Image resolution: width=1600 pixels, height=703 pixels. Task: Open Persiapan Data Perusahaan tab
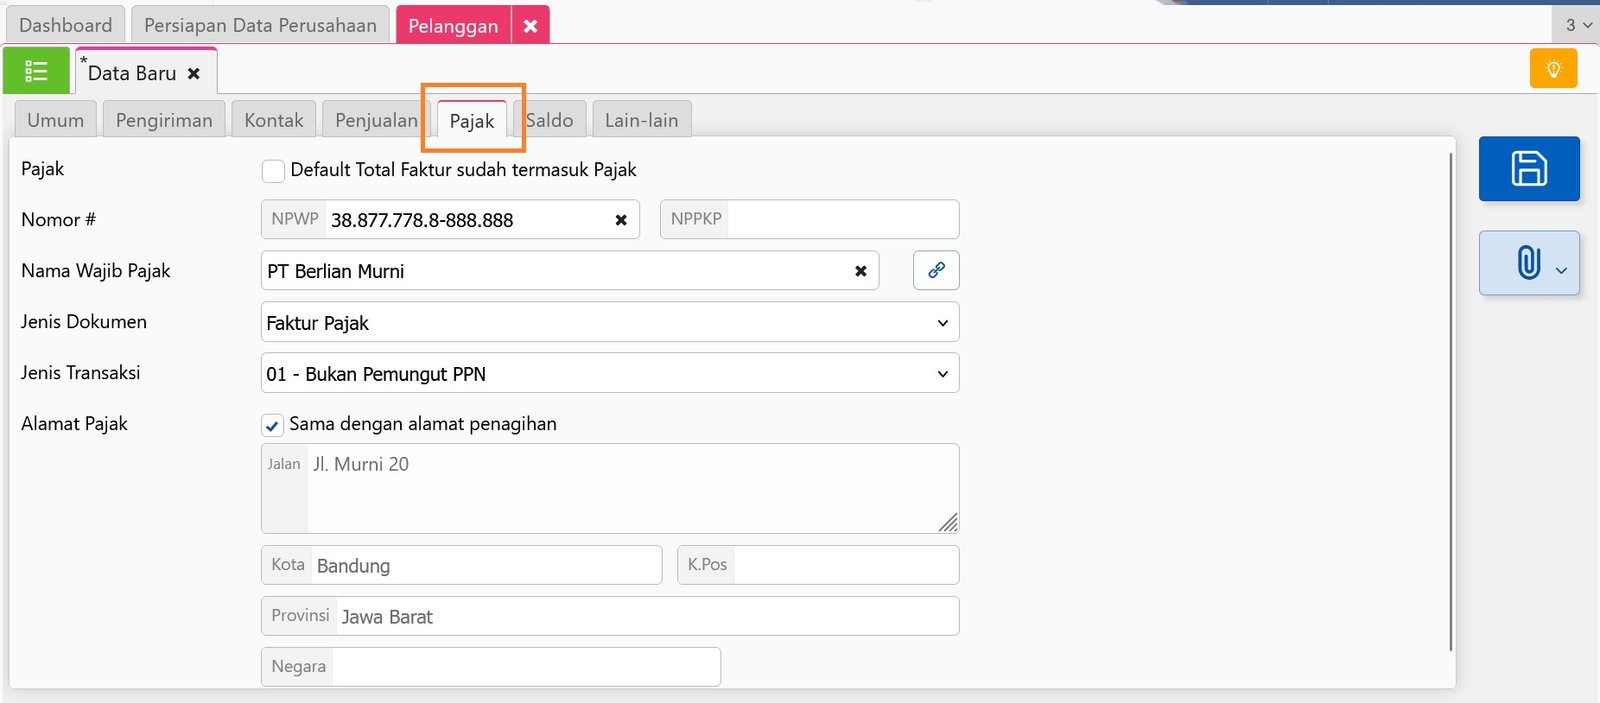tap(260, 25)
